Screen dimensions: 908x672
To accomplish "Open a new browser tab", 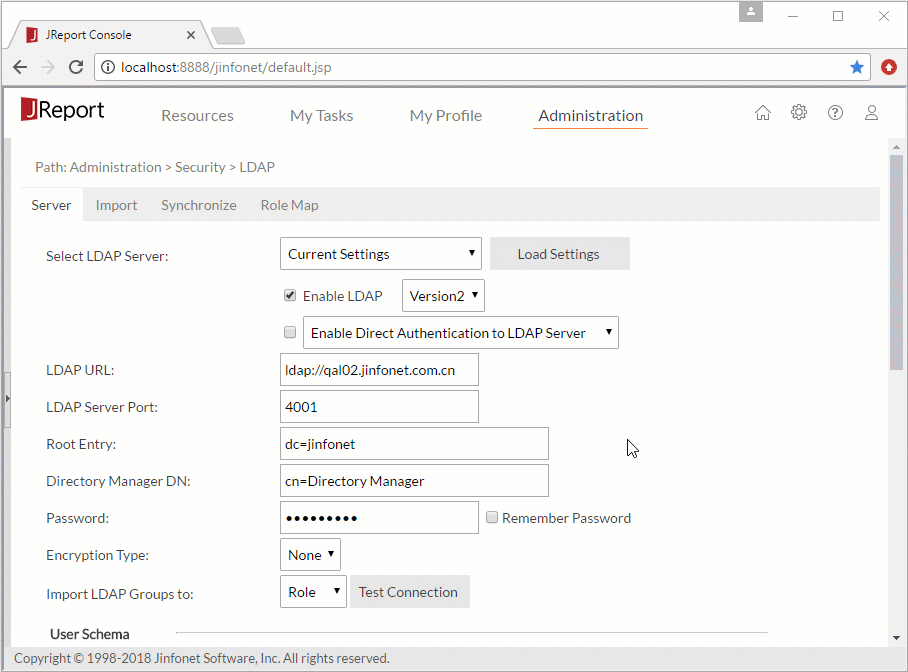I will [x=228, y=36].
